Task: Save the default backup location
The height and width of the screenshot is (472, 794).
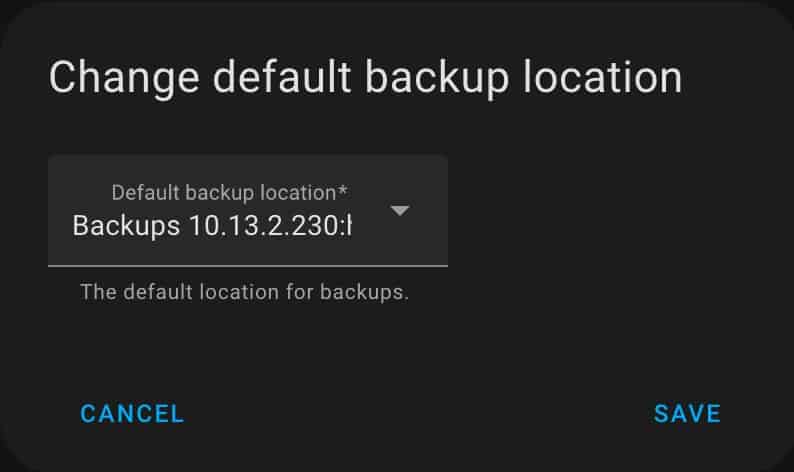Action: pos(687,414)
